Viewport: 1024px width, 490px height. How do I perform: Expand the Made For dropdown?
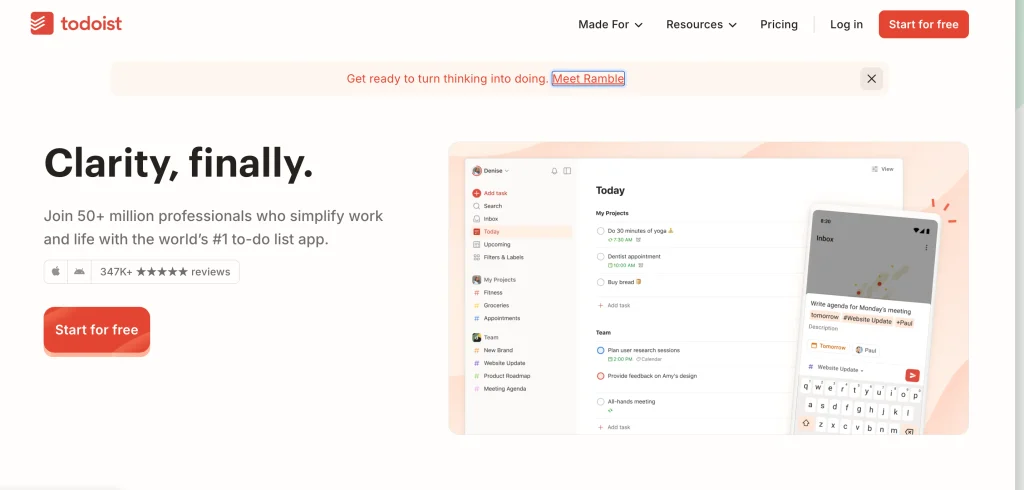(611, 24)
